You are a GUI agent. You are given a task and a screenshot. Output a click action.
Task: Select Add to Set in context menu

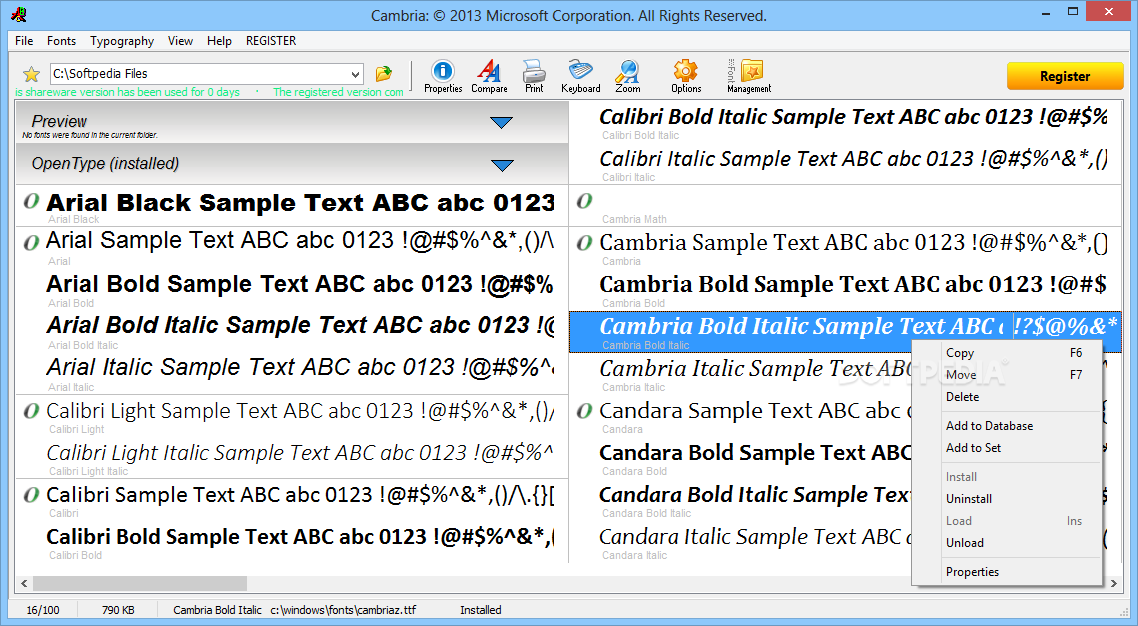click(1007, 448)
